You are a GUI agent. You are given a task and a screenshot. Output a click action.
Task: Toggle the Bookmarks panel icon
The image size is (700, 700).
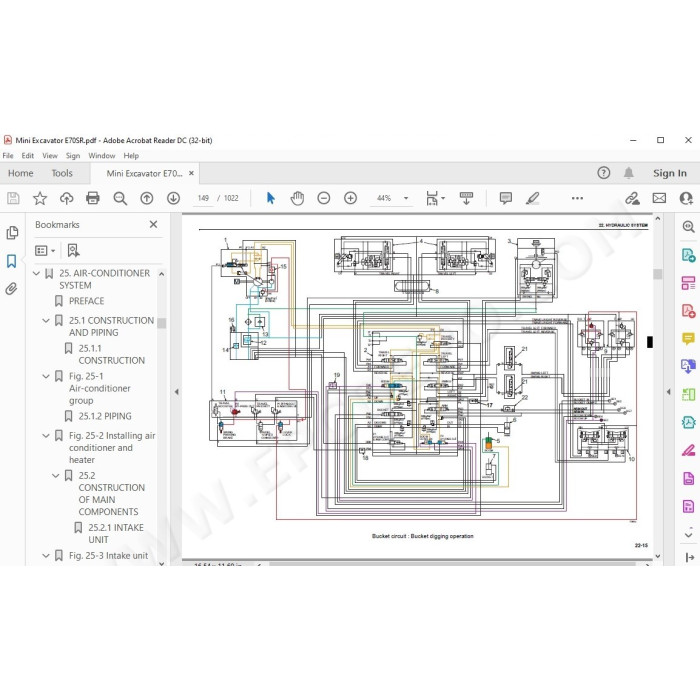click(12, 261)
